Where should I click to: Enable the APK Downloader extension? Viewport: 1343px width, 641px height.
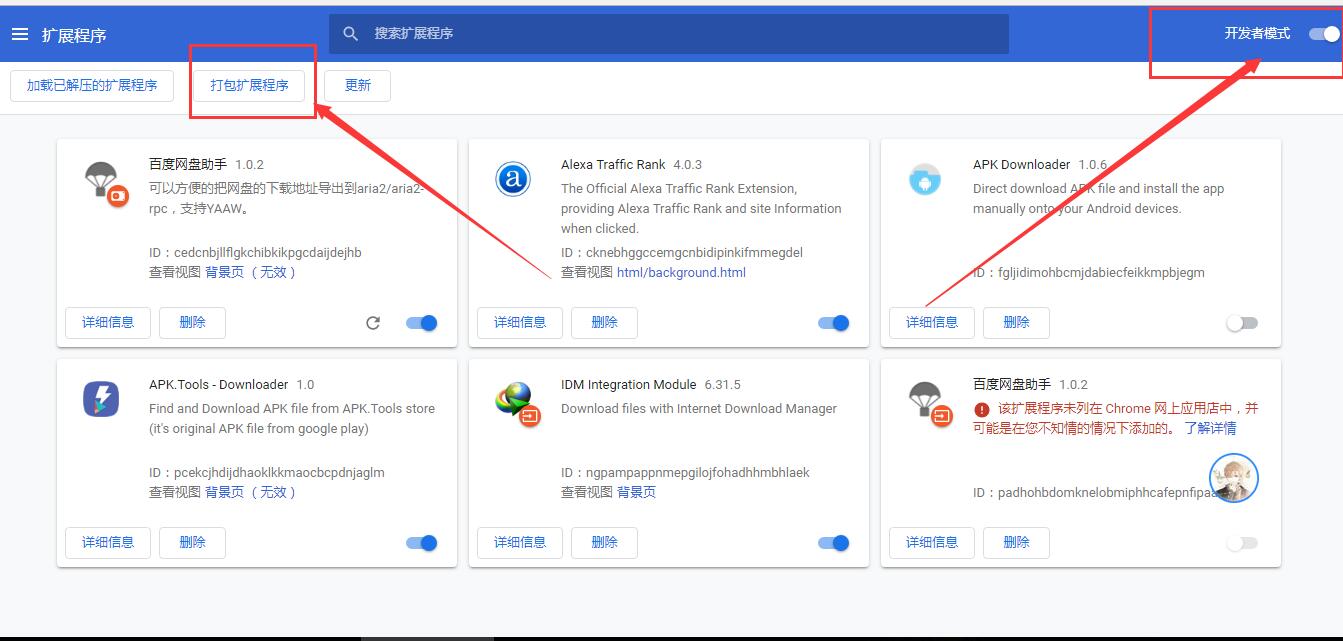[1242, 323]
